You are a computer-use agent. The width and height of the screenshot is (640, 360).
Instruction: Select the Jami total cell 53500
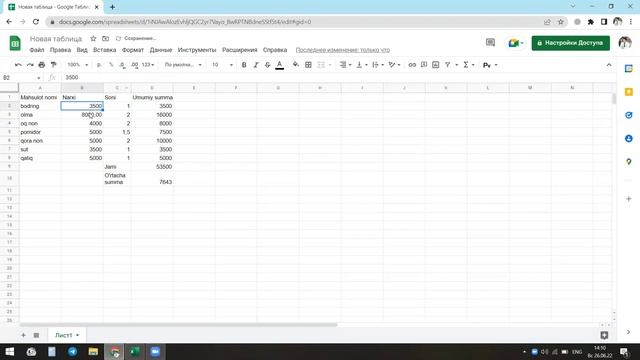(152, 167)
